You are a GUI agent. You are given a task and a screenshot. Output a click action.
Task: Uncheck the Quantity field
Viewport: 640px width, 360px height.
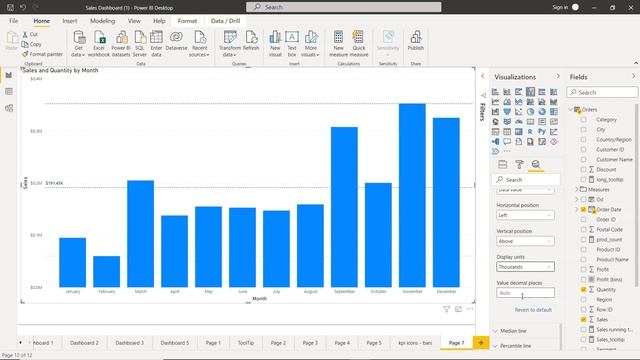(583, 289)
